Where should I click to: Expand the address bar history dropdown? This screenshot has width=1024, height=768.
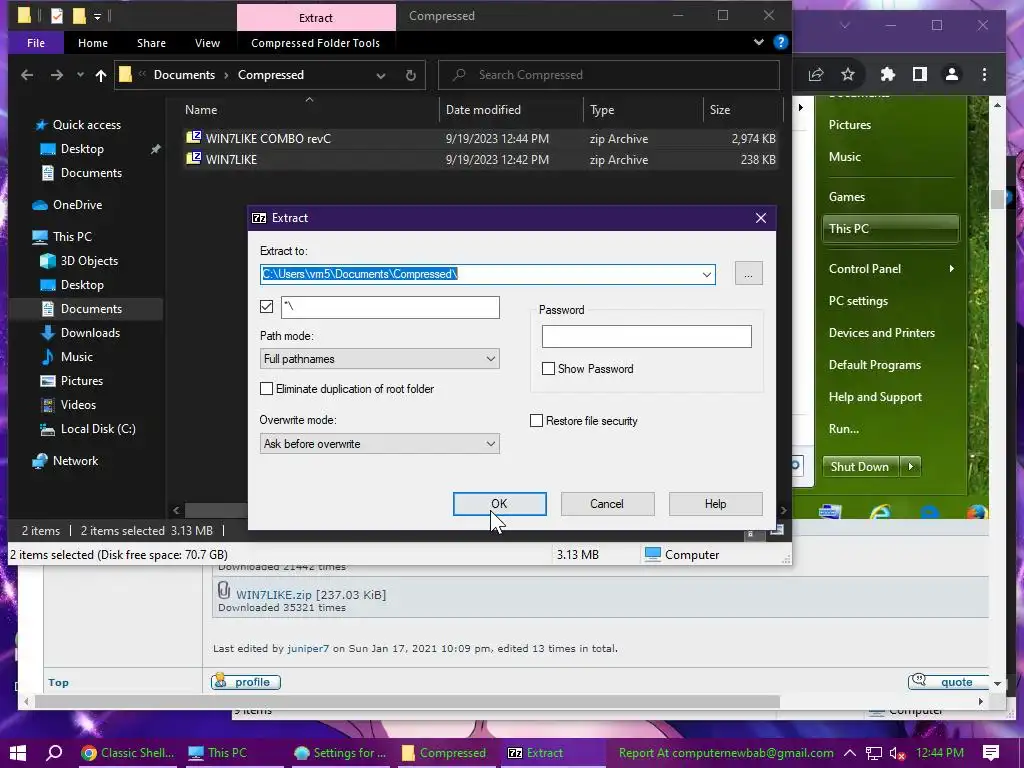click(381, 76)
